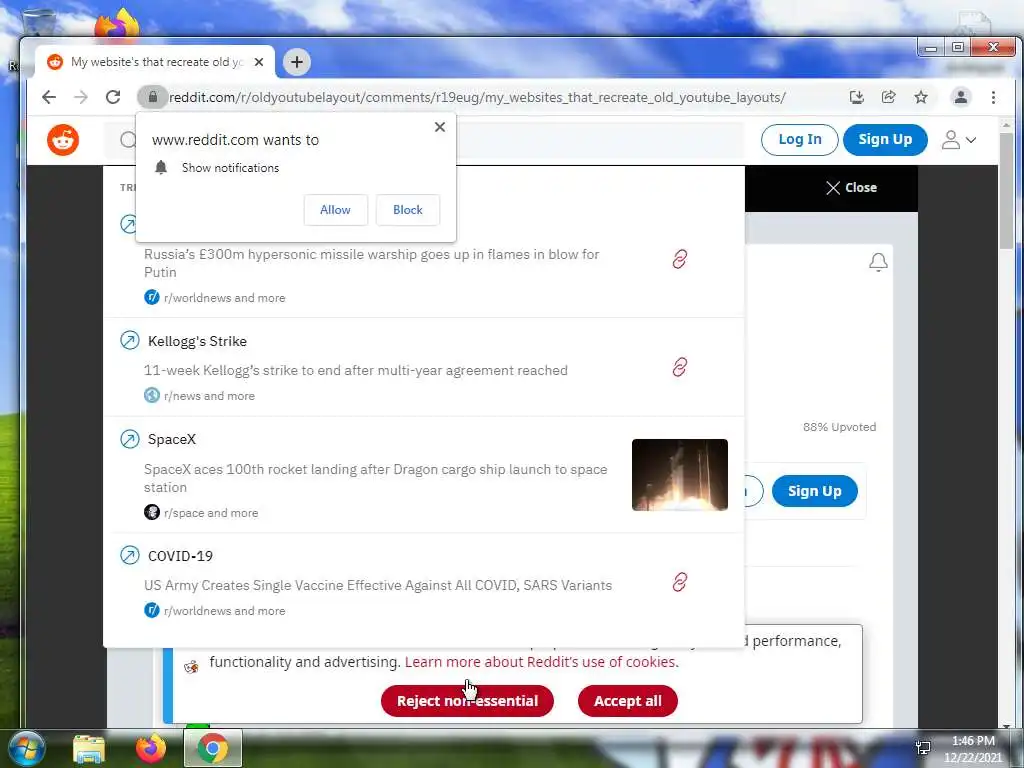Click the Reddit Snoo logo
The width and height of the screenshot is (1024, 768).
coord(63,140)
